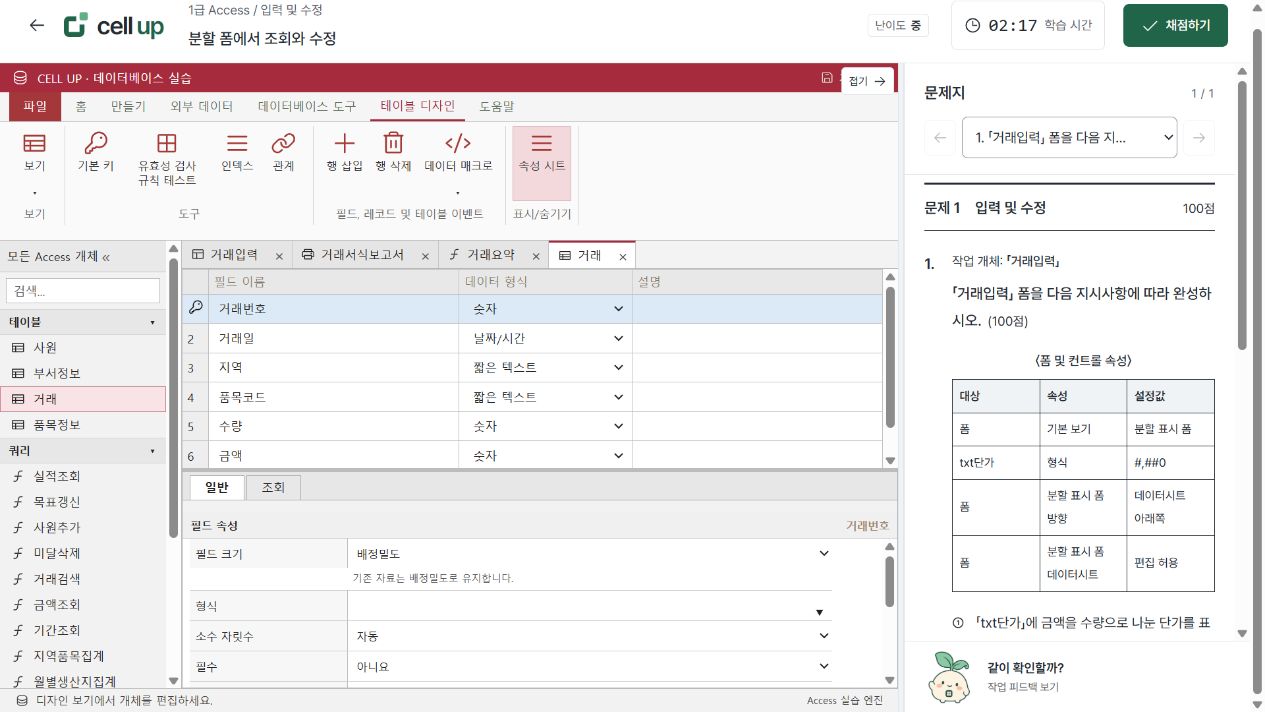Click the navigation pane 검색 search field

tap(83, 291)
